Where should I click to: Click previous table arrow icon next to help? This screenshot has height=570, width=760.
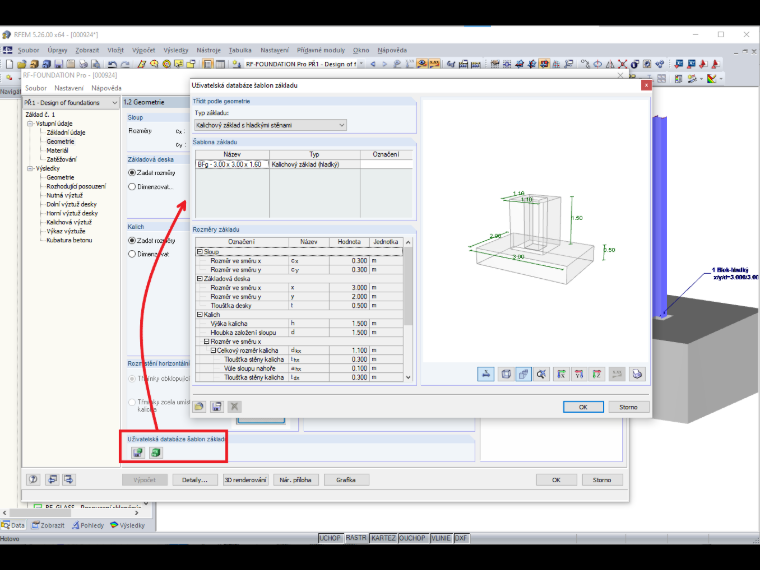pos(52,479)
